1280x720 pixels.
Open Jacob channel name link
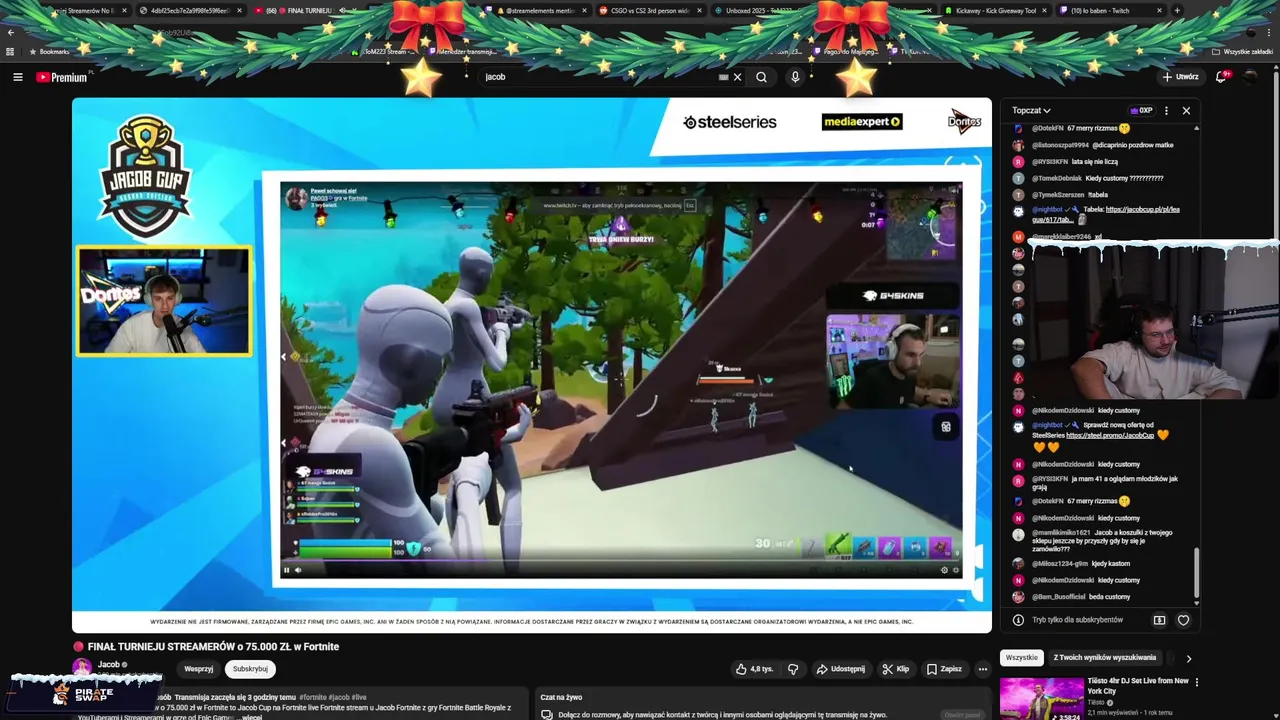(108, 664)
